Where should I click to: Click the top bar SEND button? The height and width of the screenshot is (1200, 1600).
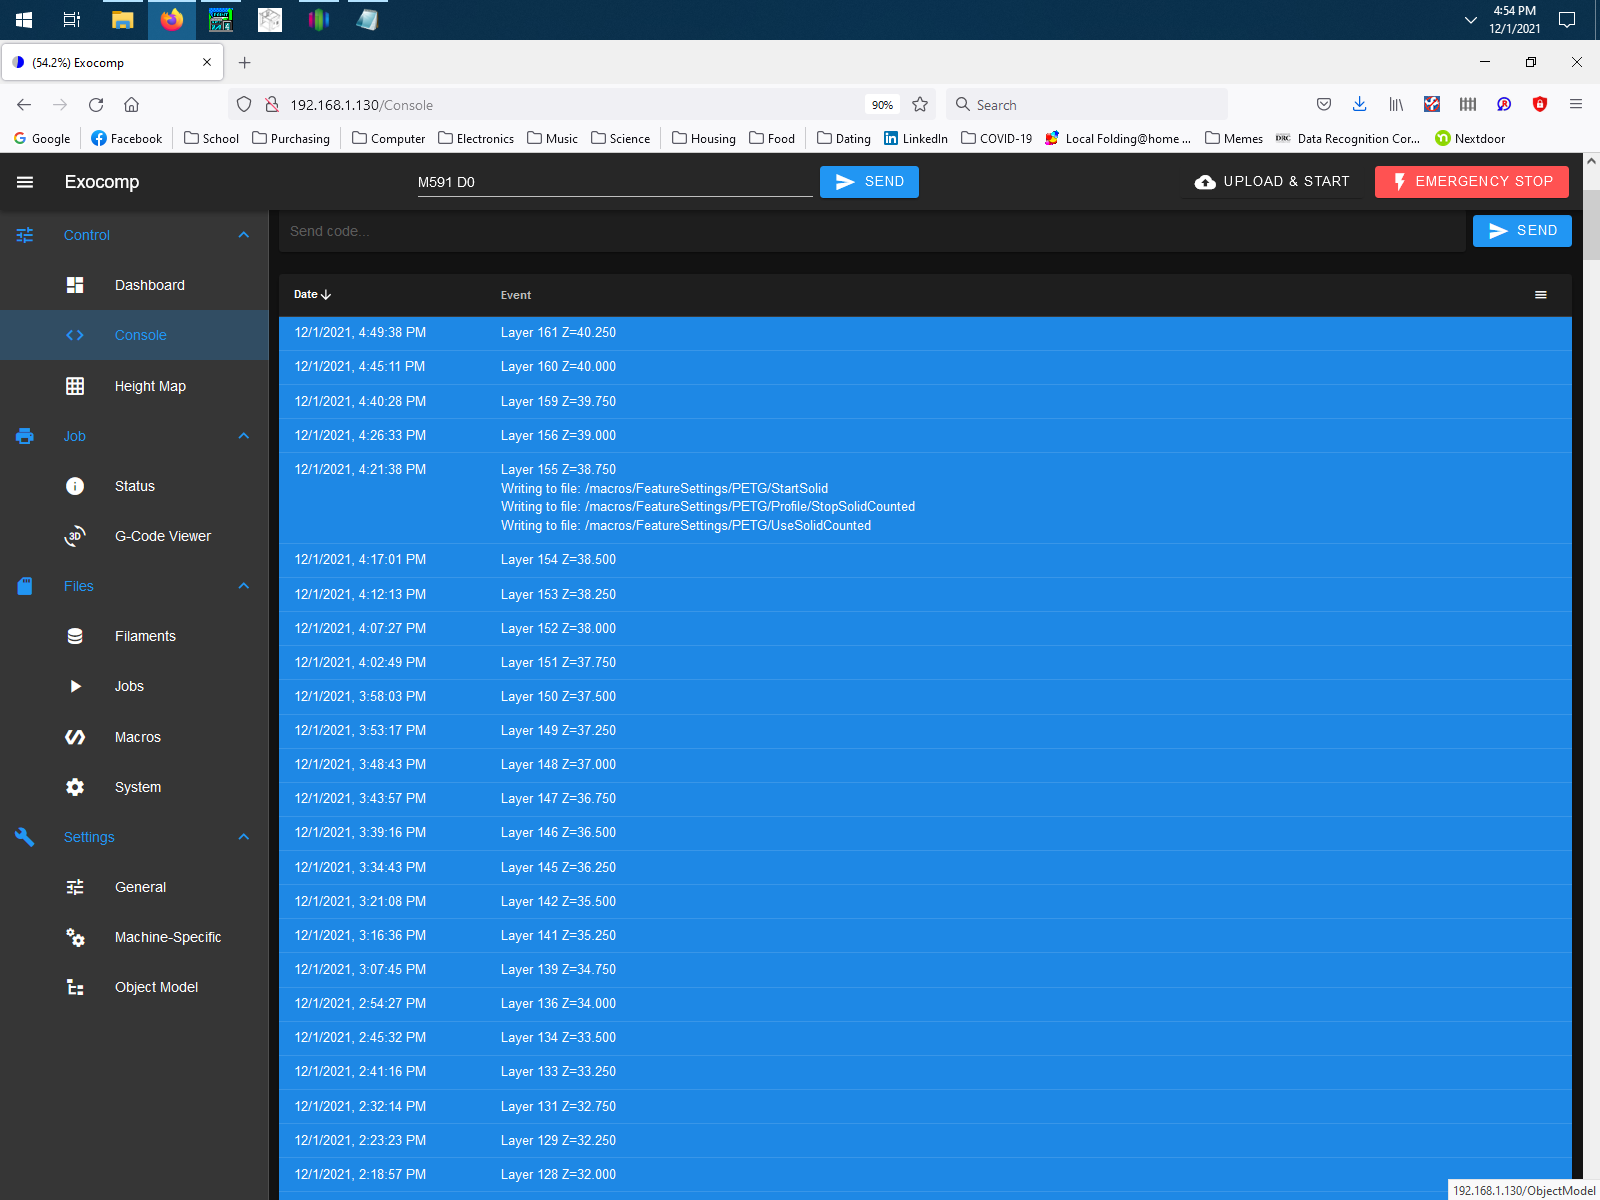point(869,182)
